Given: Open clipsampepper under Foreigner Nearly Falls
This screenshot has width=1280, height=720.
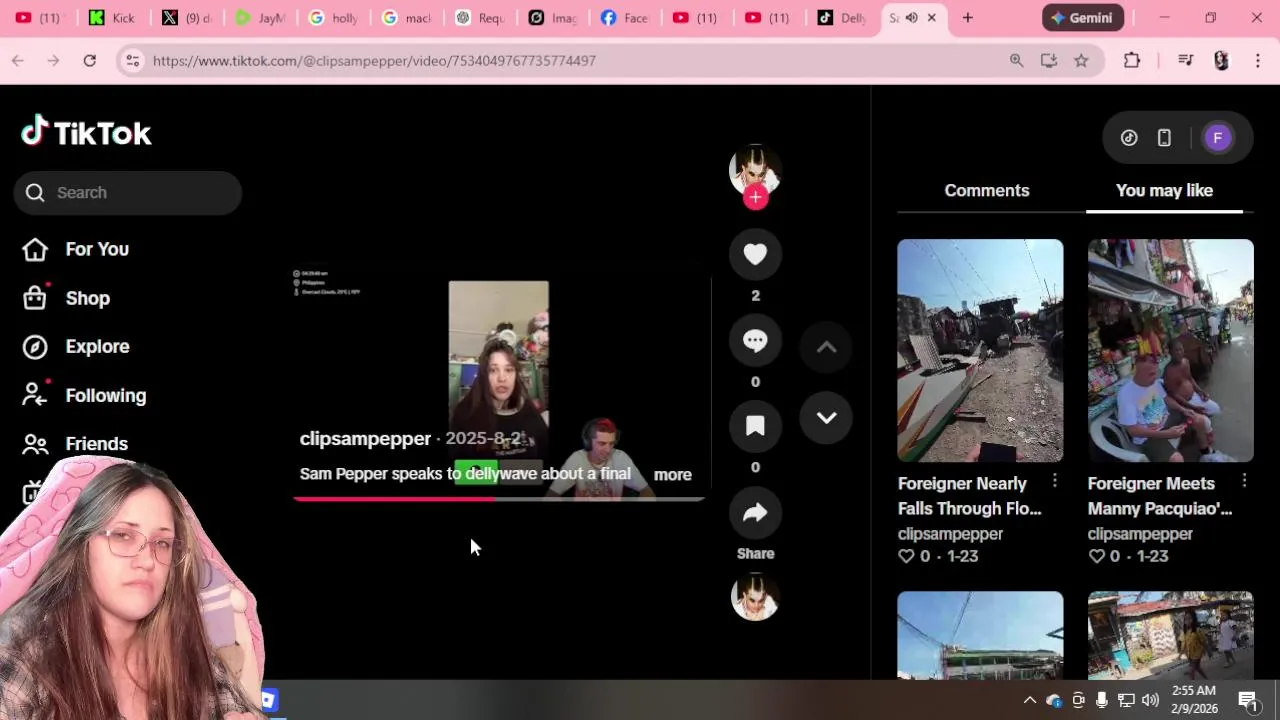Looking at the screenshot, I should tap(950, 534).
